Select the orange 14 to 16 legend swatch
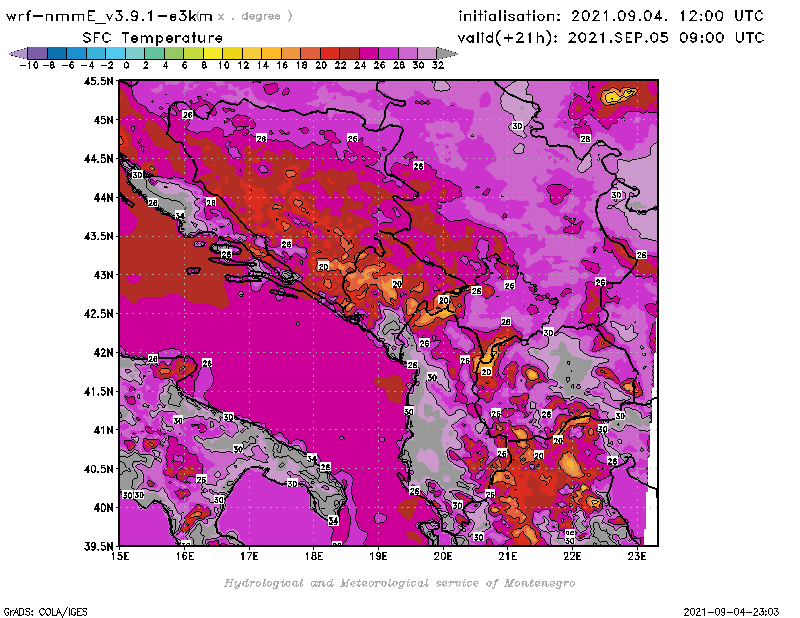The image size is (800, 618). point(271,53)
